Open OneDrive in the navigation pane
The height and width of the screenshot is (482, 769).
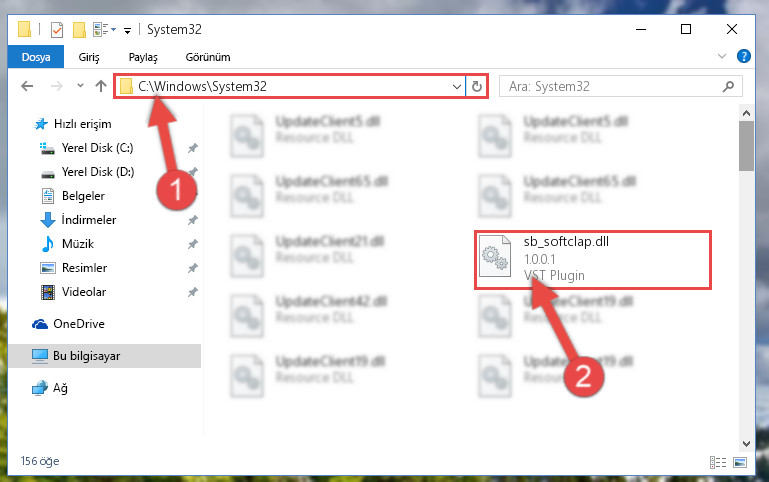69,324
